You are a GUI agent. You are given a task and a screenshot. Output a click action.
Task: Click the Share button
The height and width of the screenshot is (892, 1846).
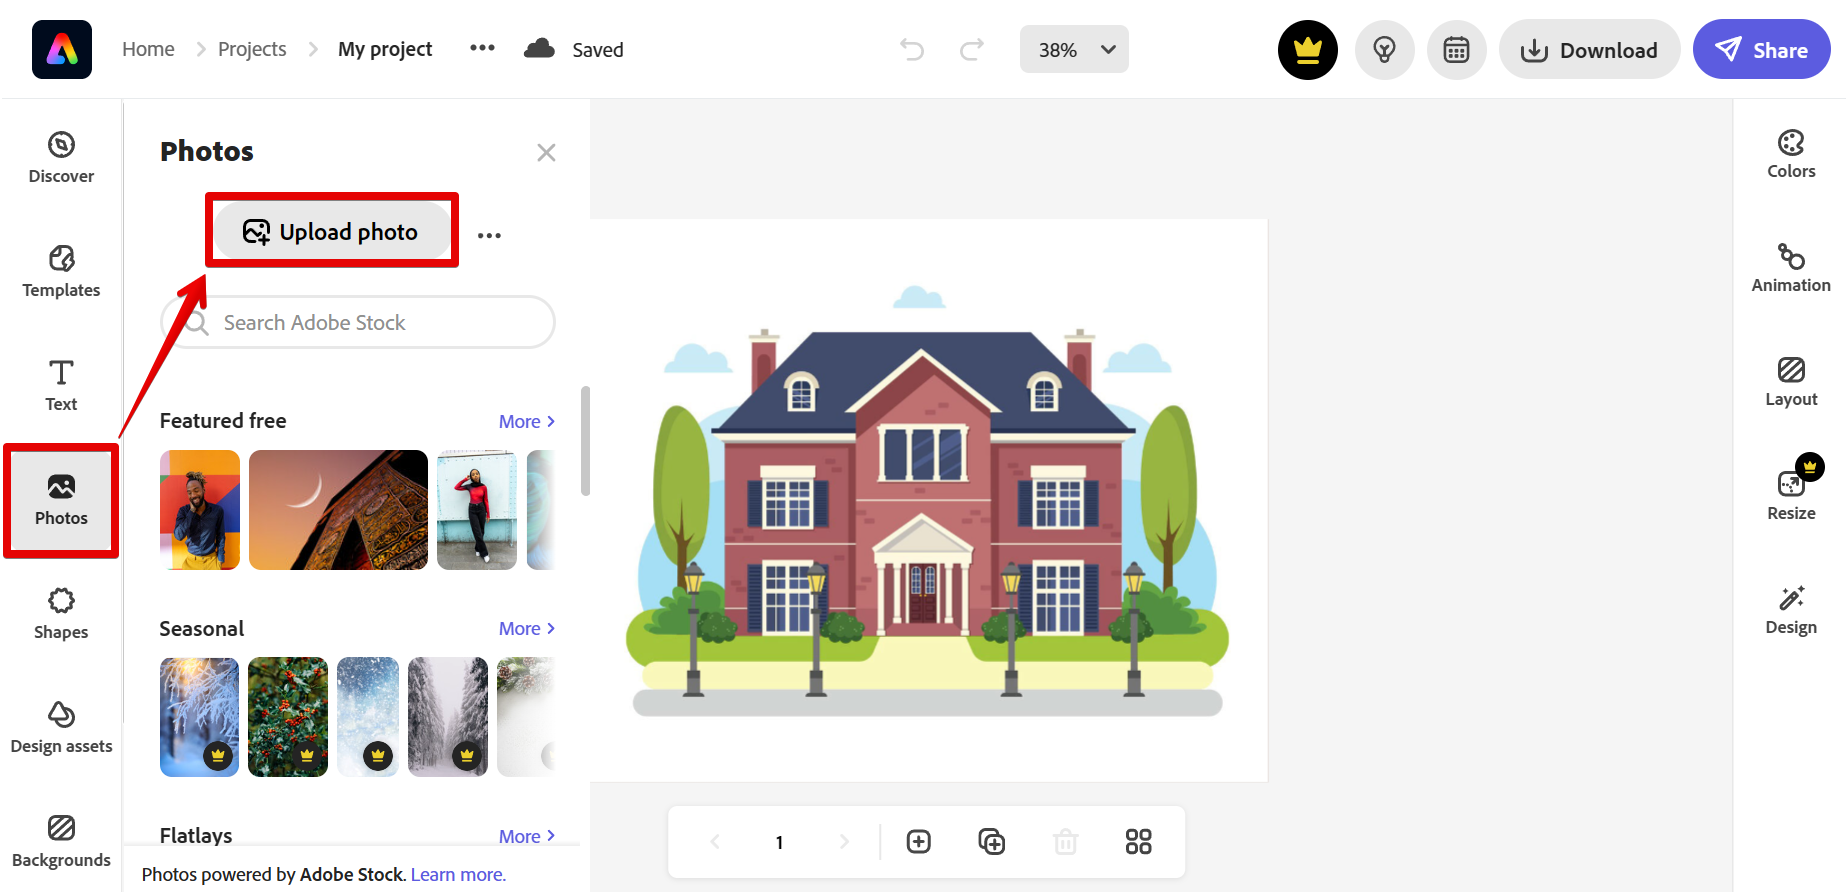[x=1762, y=50]
